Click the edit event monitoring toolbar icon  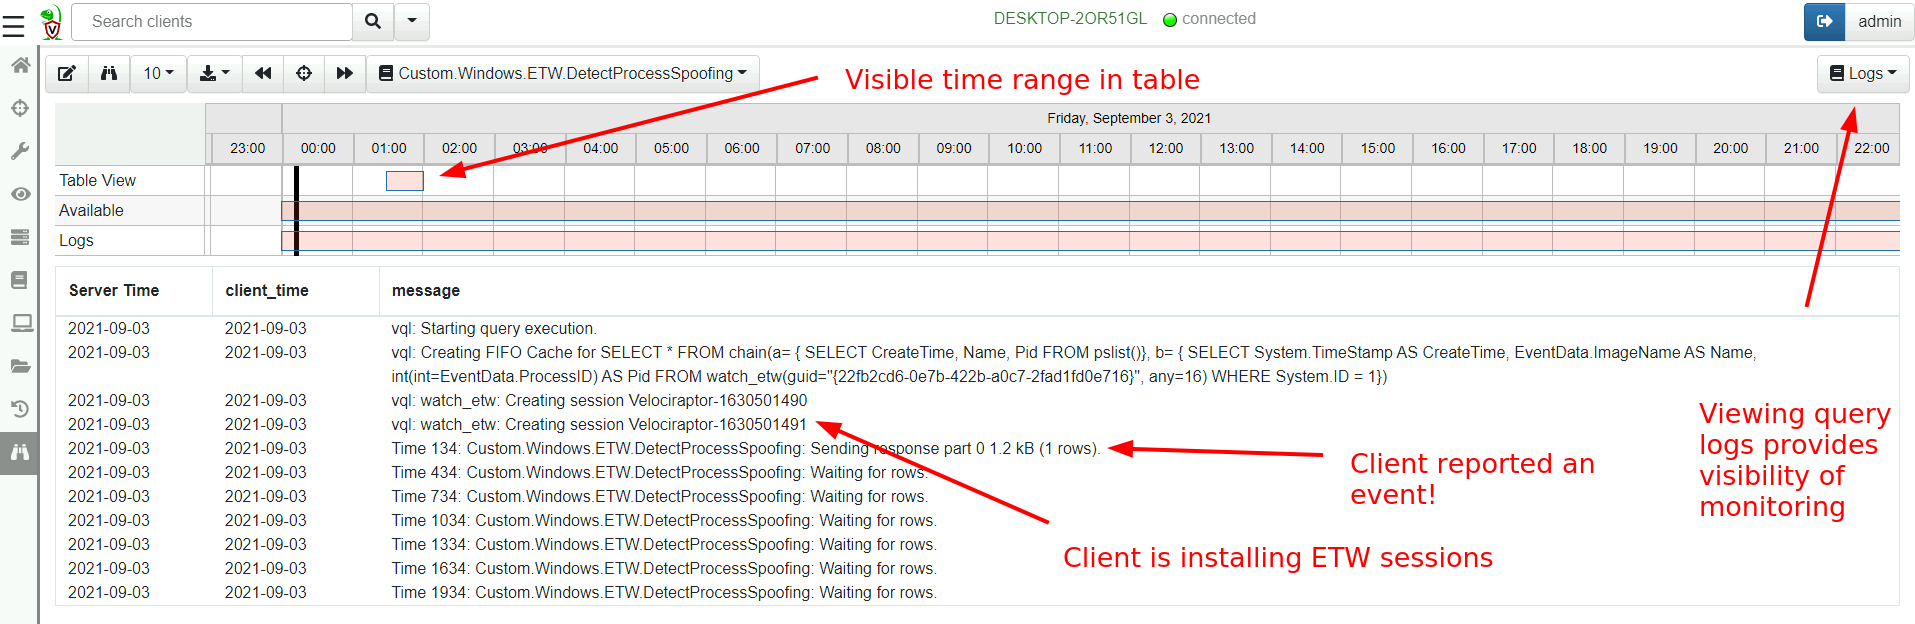tap(67, 73)
